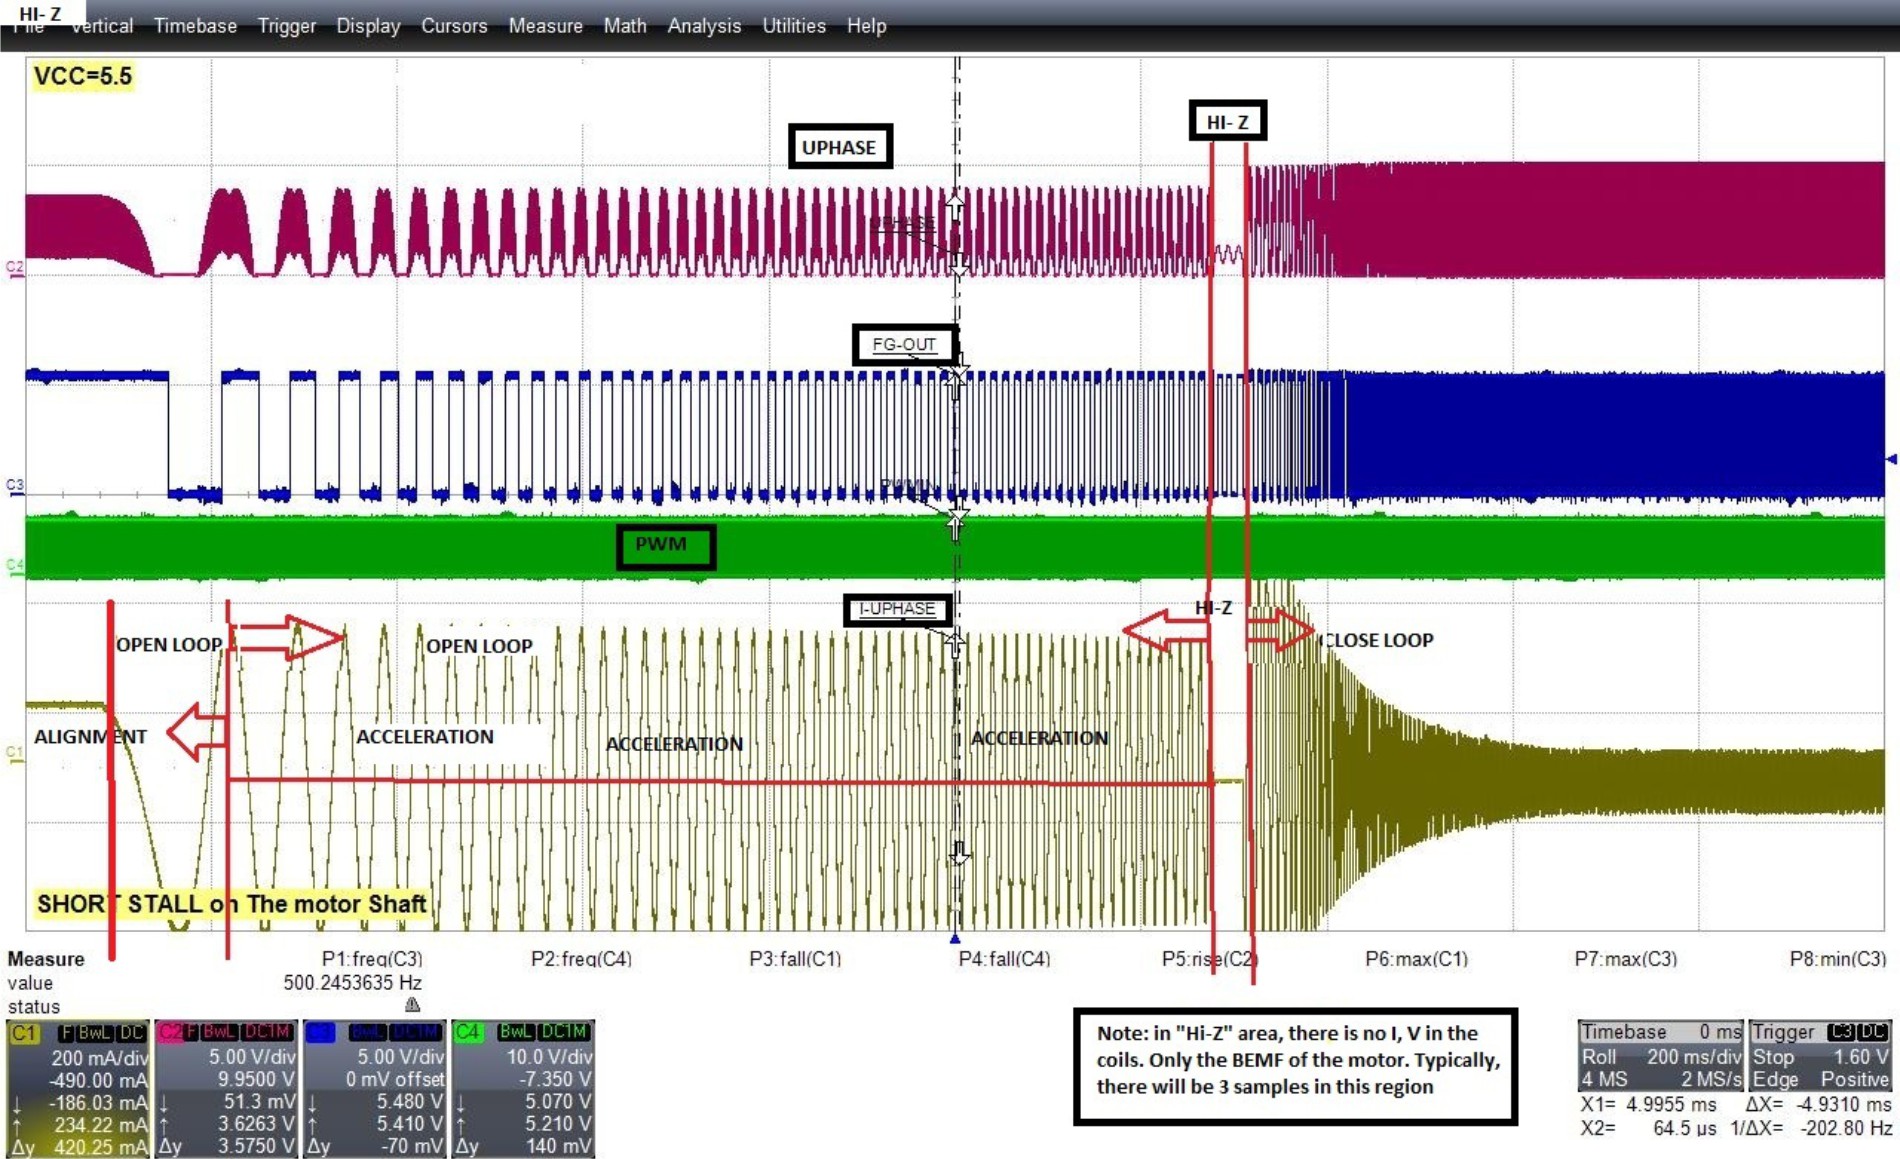The image size is (1900, 1159).
Task: Open the Analysis menu
Action: 704,26
